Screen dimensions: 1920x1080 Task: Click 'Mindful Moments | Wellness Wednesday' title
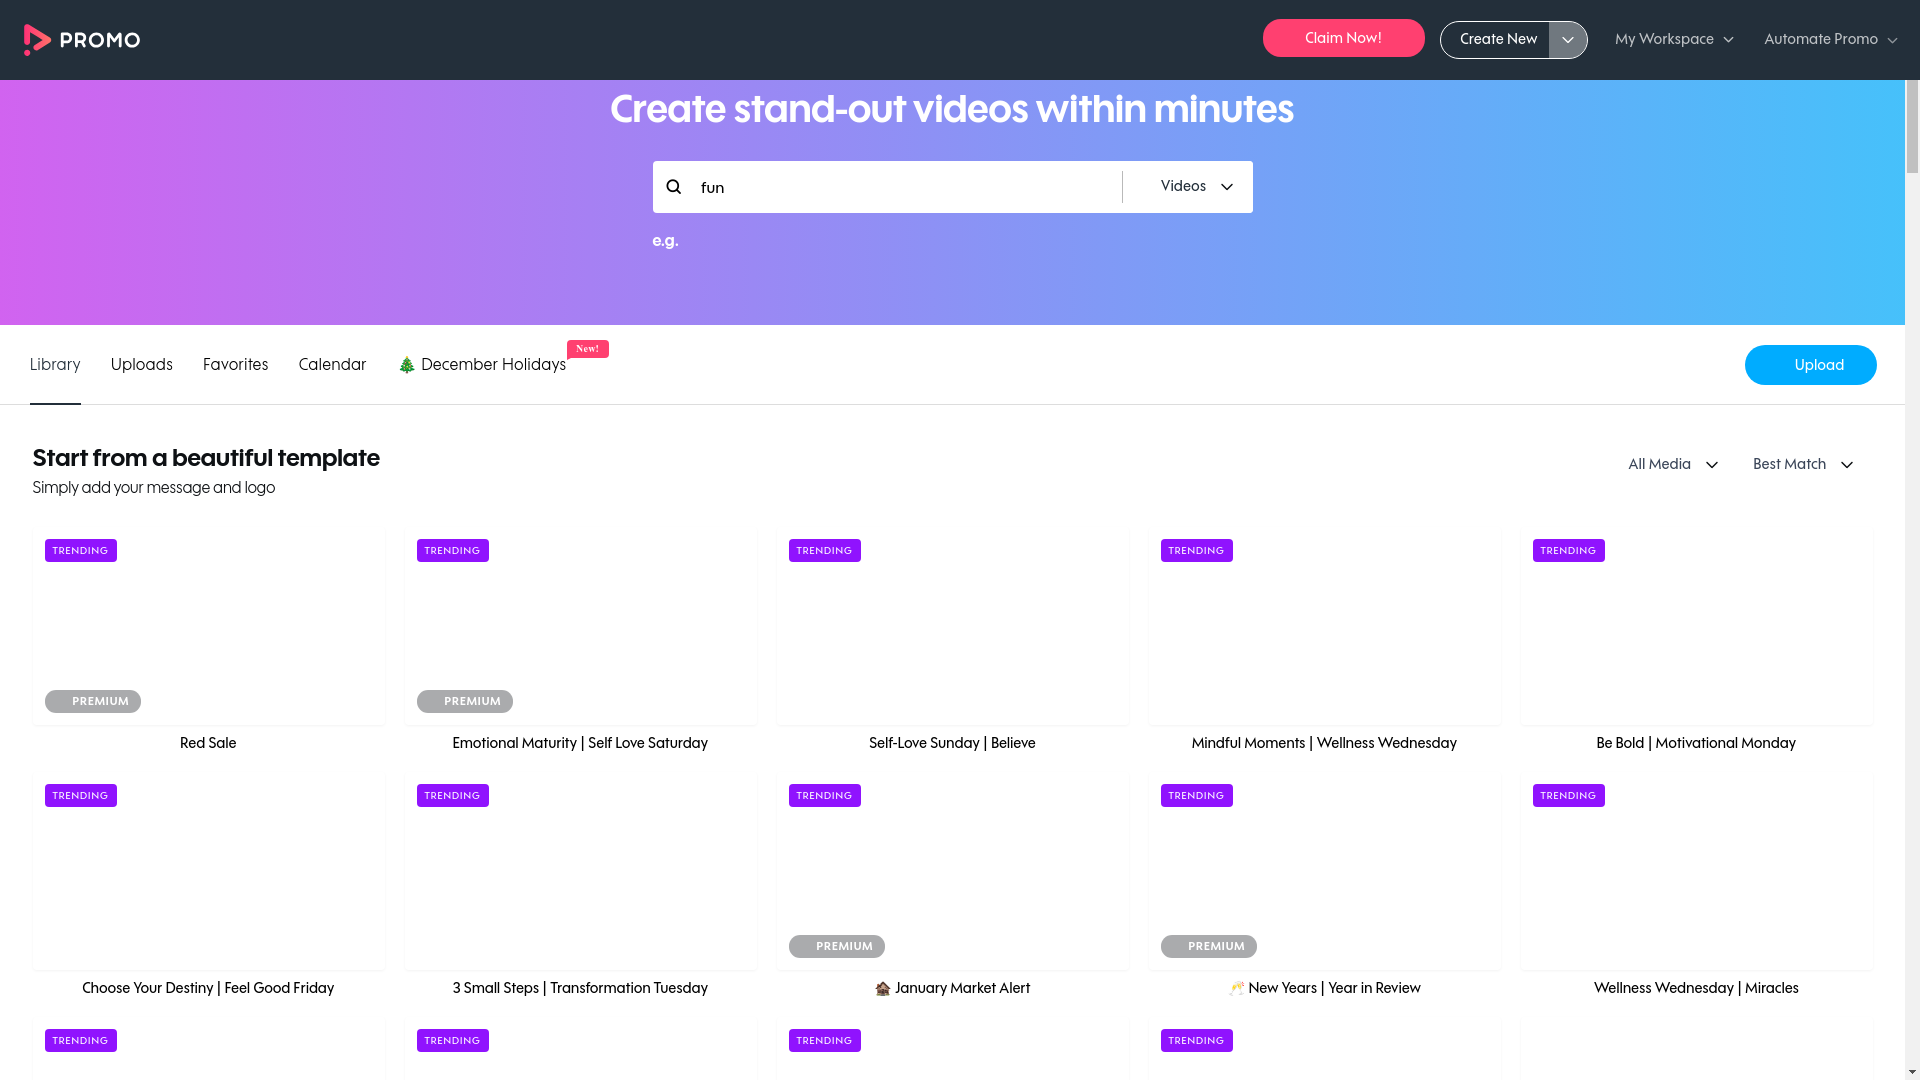(1324, 743)
